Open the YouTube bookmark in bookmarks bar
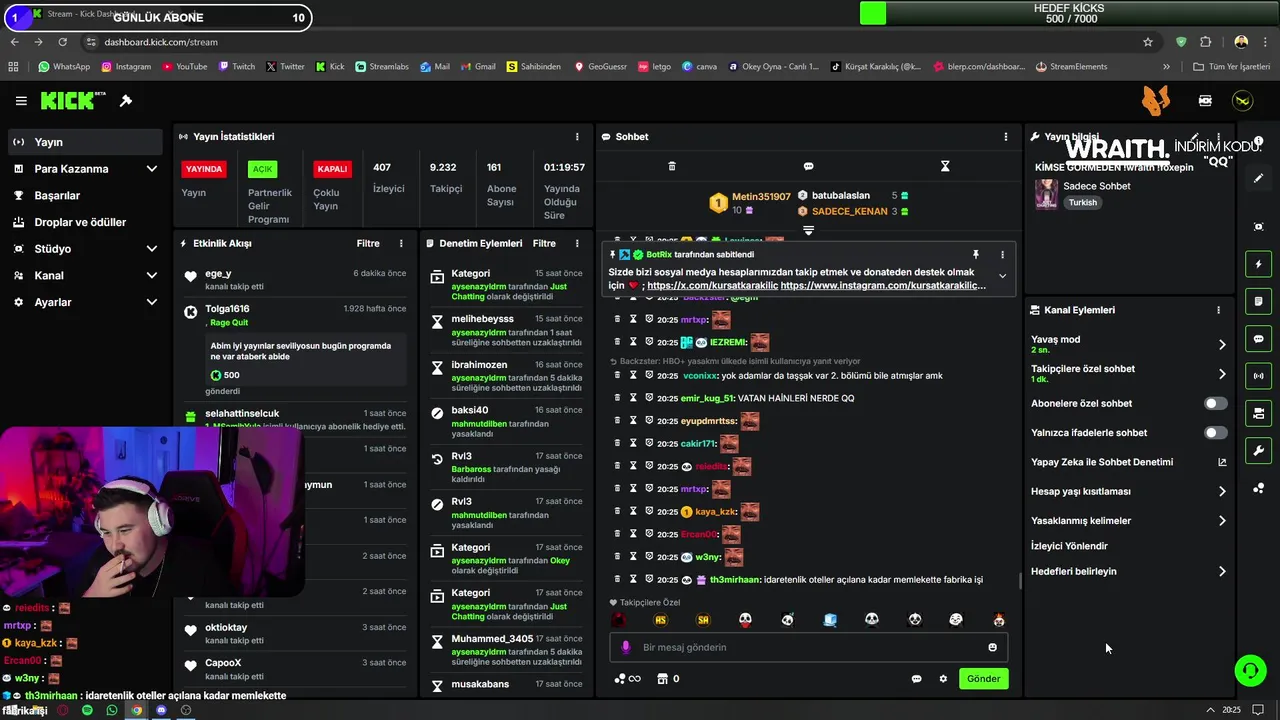 184,67
